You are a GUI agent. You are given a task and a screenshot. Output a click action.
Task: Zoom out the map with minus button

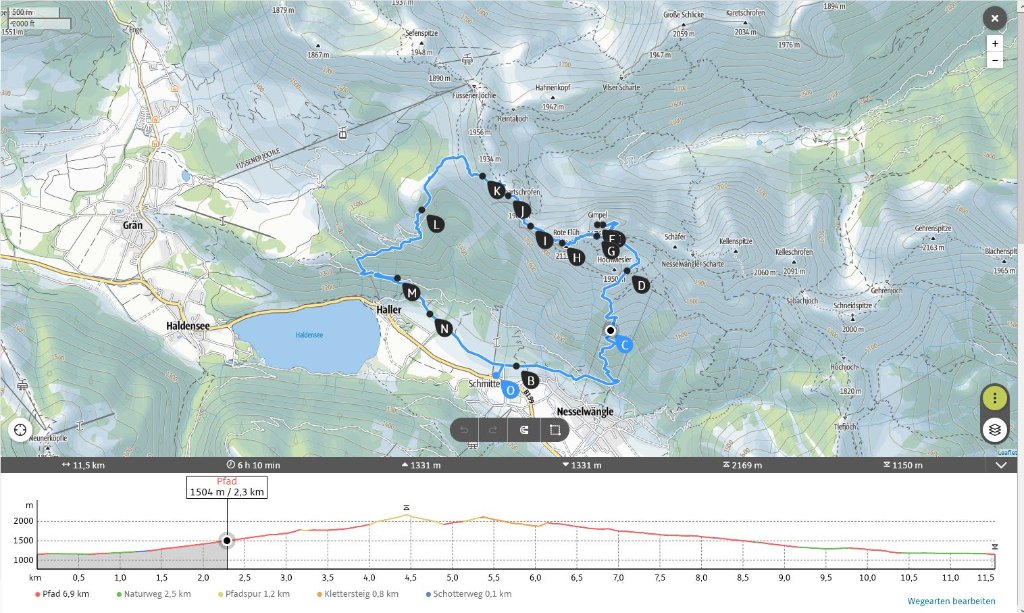(x=994, y=61)
